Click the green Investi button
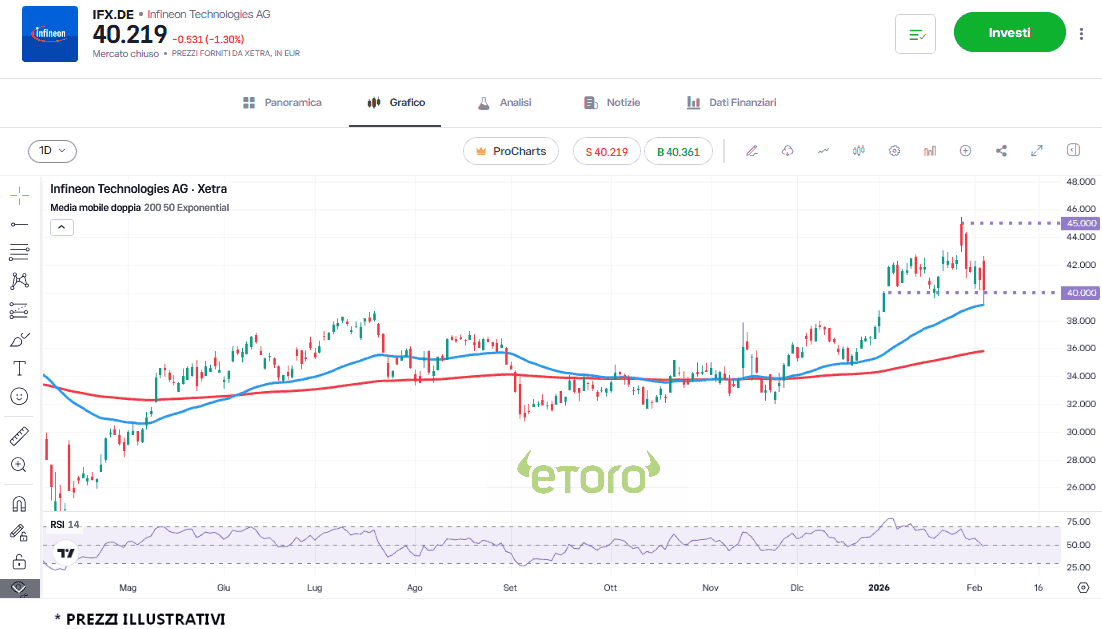 pyautogui.click(x=1009, y=32)
